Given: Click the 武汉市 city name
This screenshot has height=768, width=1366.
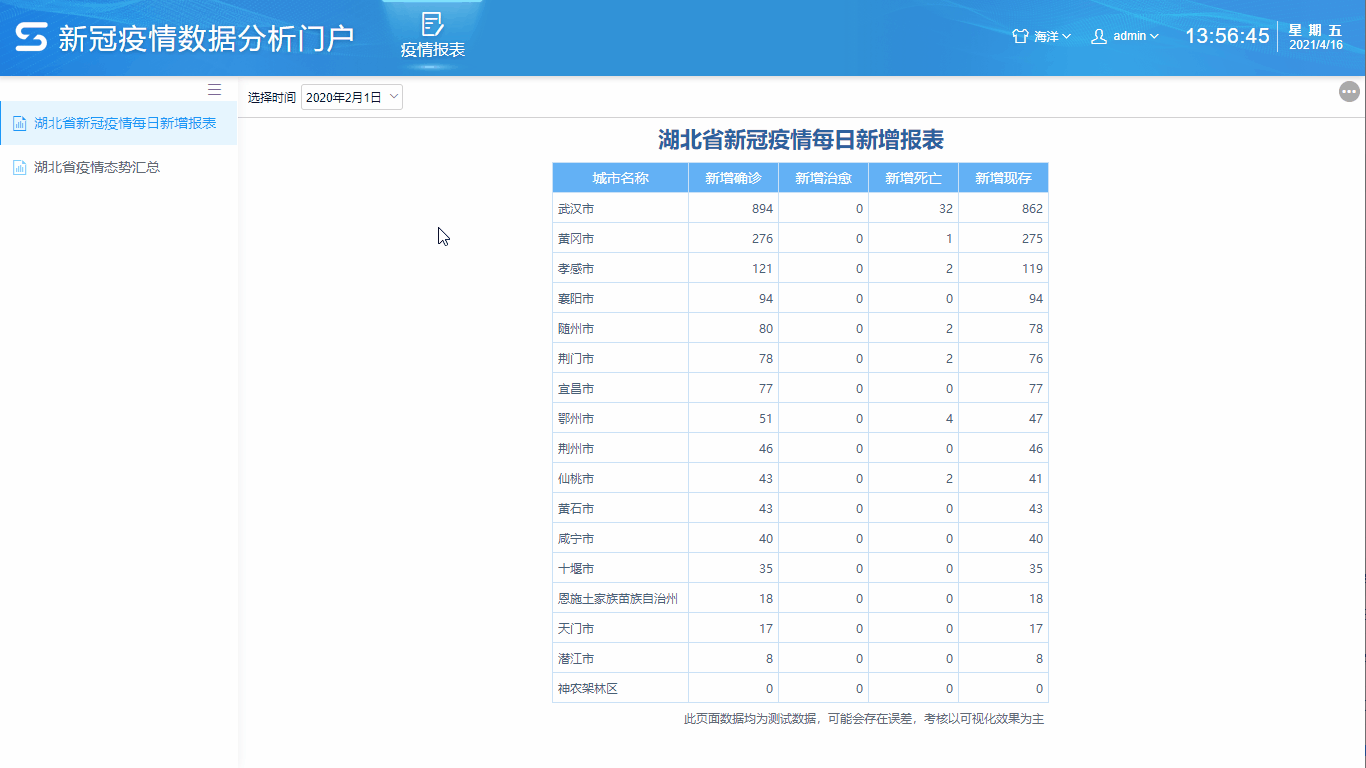Looking at the screenshot, I should pyautogui.click(x=575, y=207).
